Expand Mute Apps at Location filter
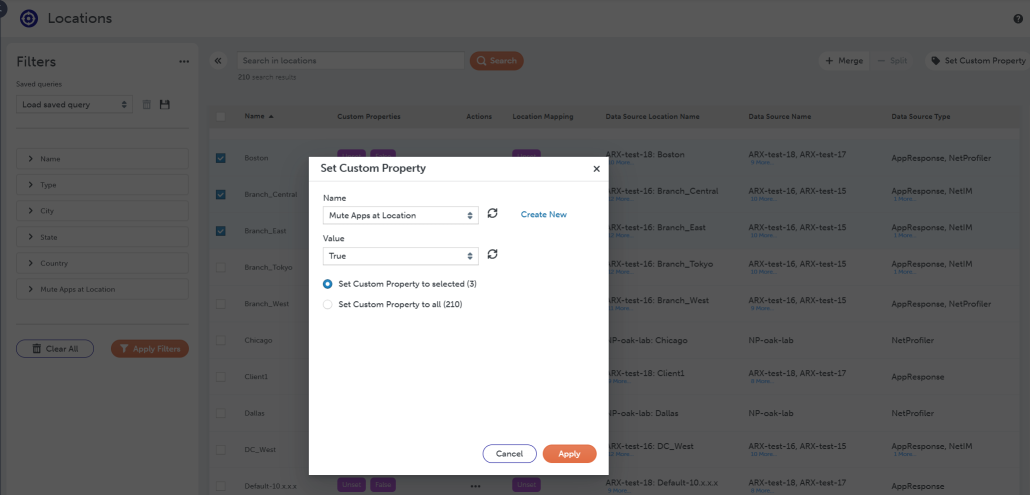Image resolution: width=1030 pixels, height=495 pixels. click(x=102, y=289)
